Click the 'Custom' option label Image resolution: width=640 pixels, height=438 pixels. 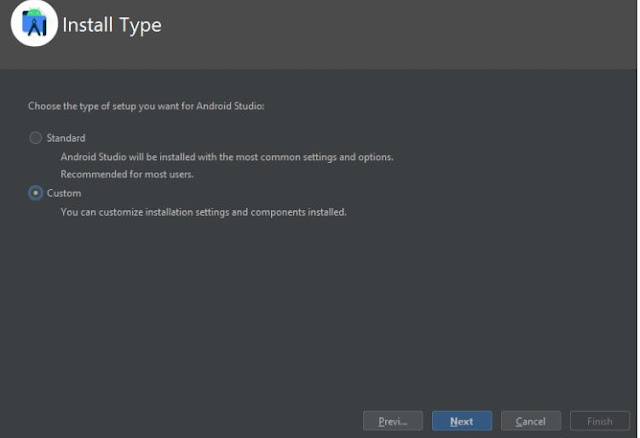pos(64,193)
